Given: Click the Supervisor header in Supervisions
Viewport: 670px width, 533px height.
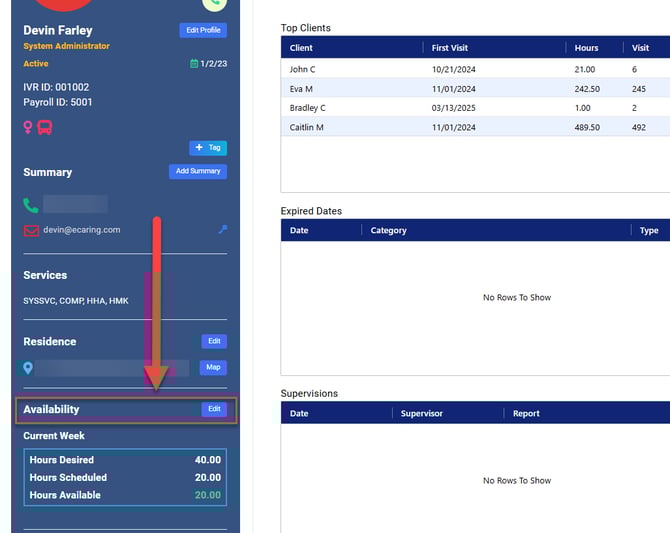Looking at the screenshot, I should tap(423, 413).
